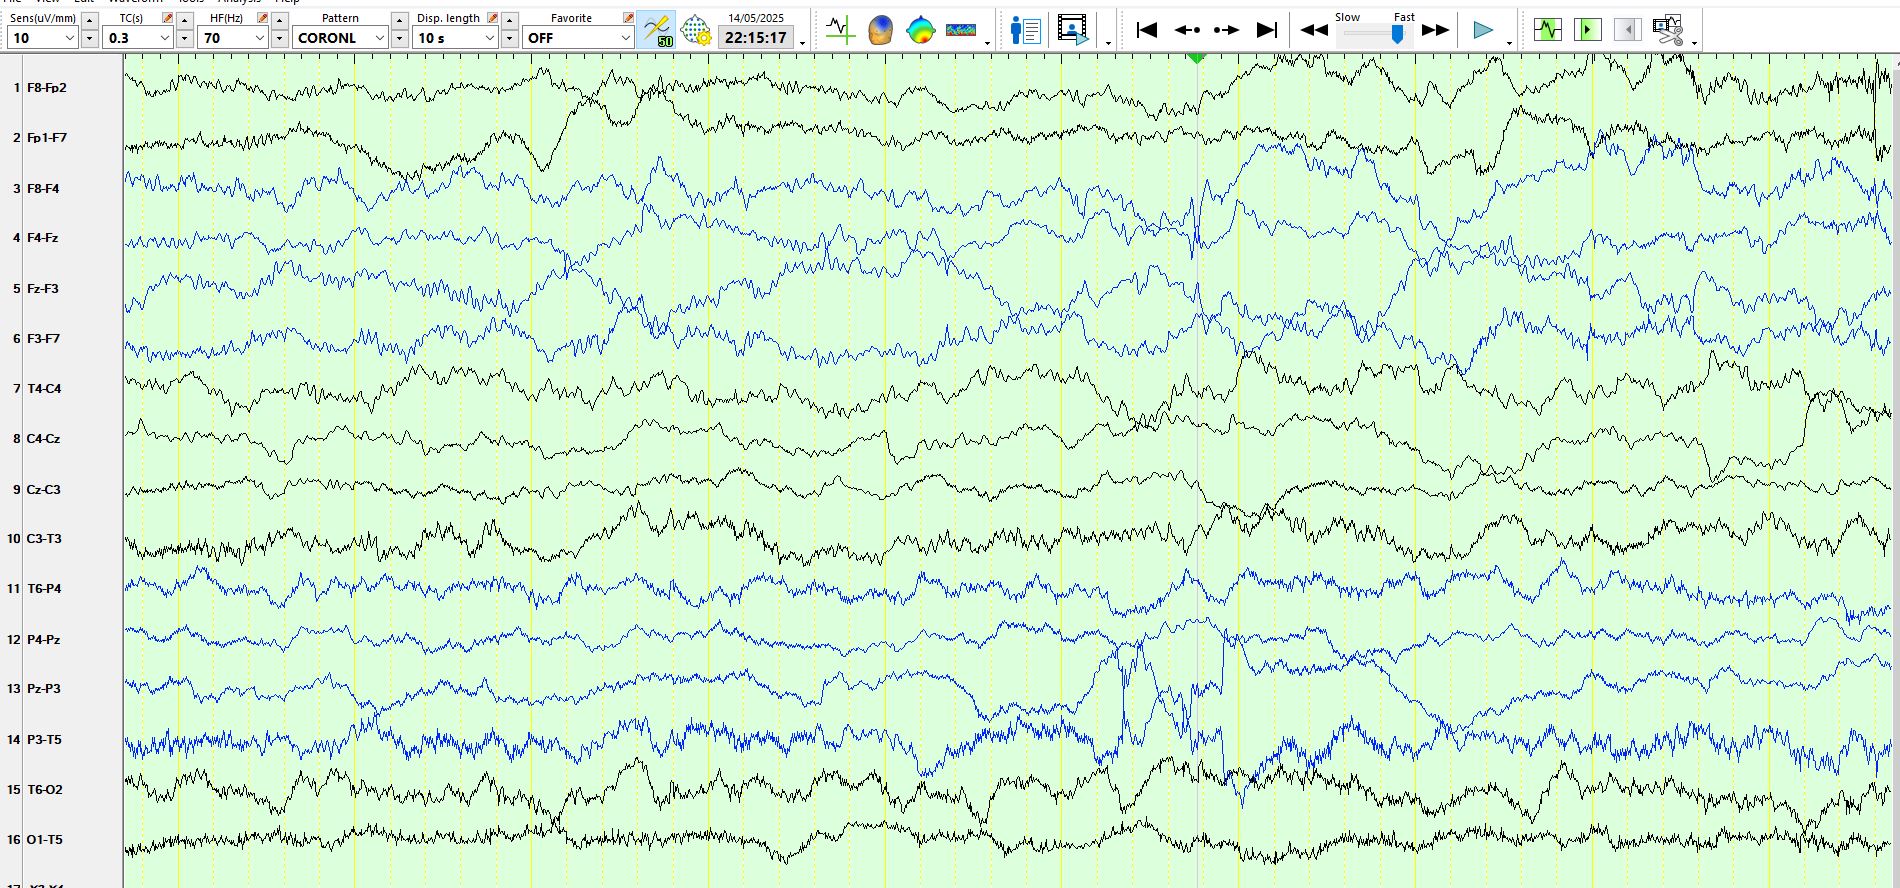Select channel label C3-T3
The width and height of the screenshot is (1900, 888).
click(44, 539)
